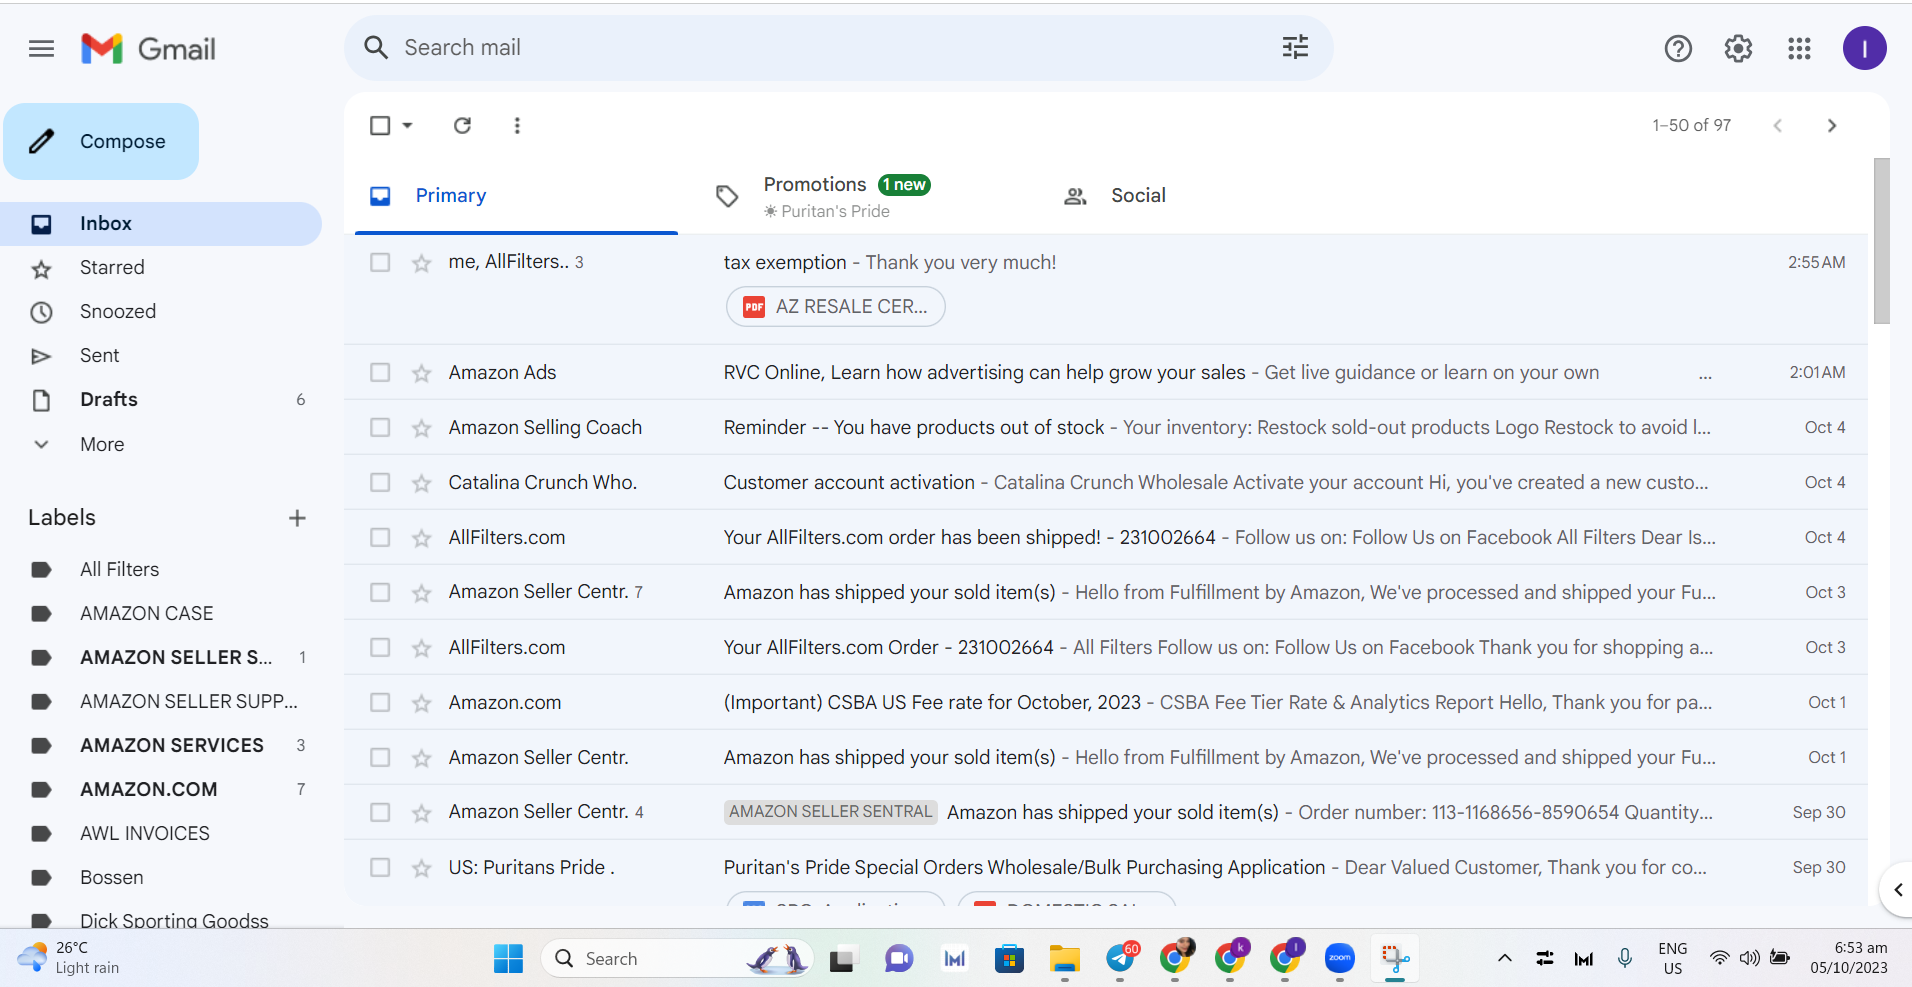The image size is (1912, 987).
Task: Switch to the Primary tab
Action: pos(516,196)
